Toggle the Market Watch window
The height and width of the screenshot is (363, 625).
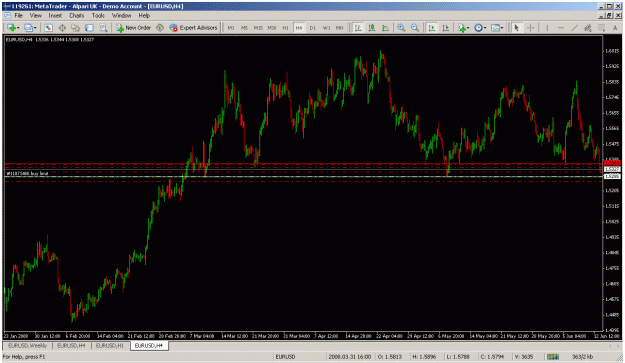(x=48, y=27)
